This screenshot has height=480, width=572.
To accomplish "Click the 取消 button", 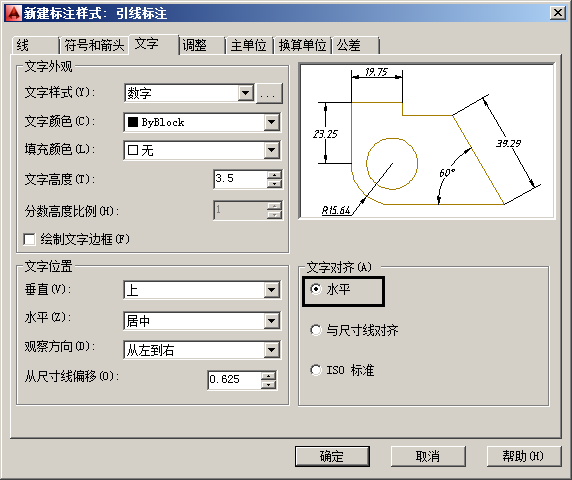I will coord(428,456).
